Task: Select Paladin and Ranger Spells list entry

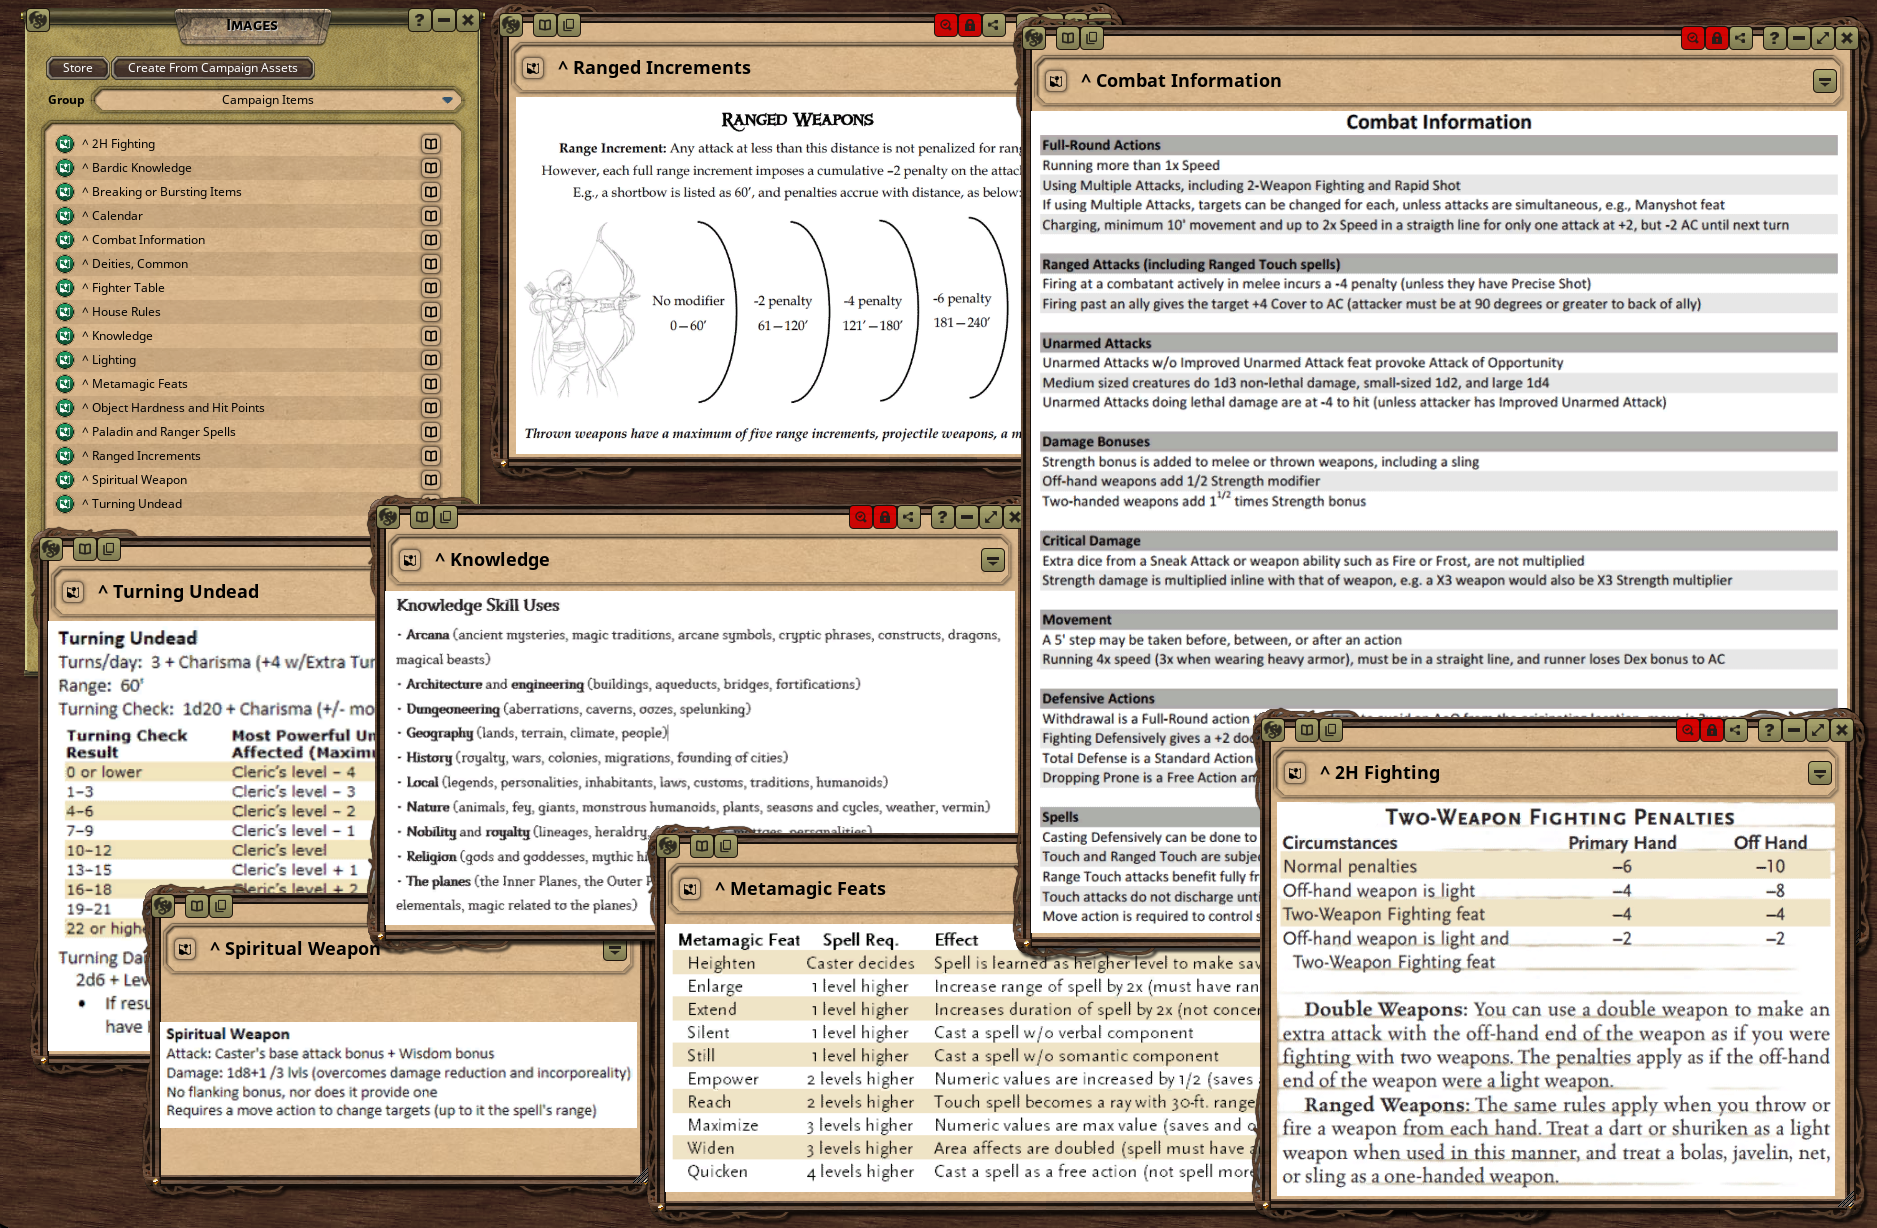Action: tap(164, 432)
